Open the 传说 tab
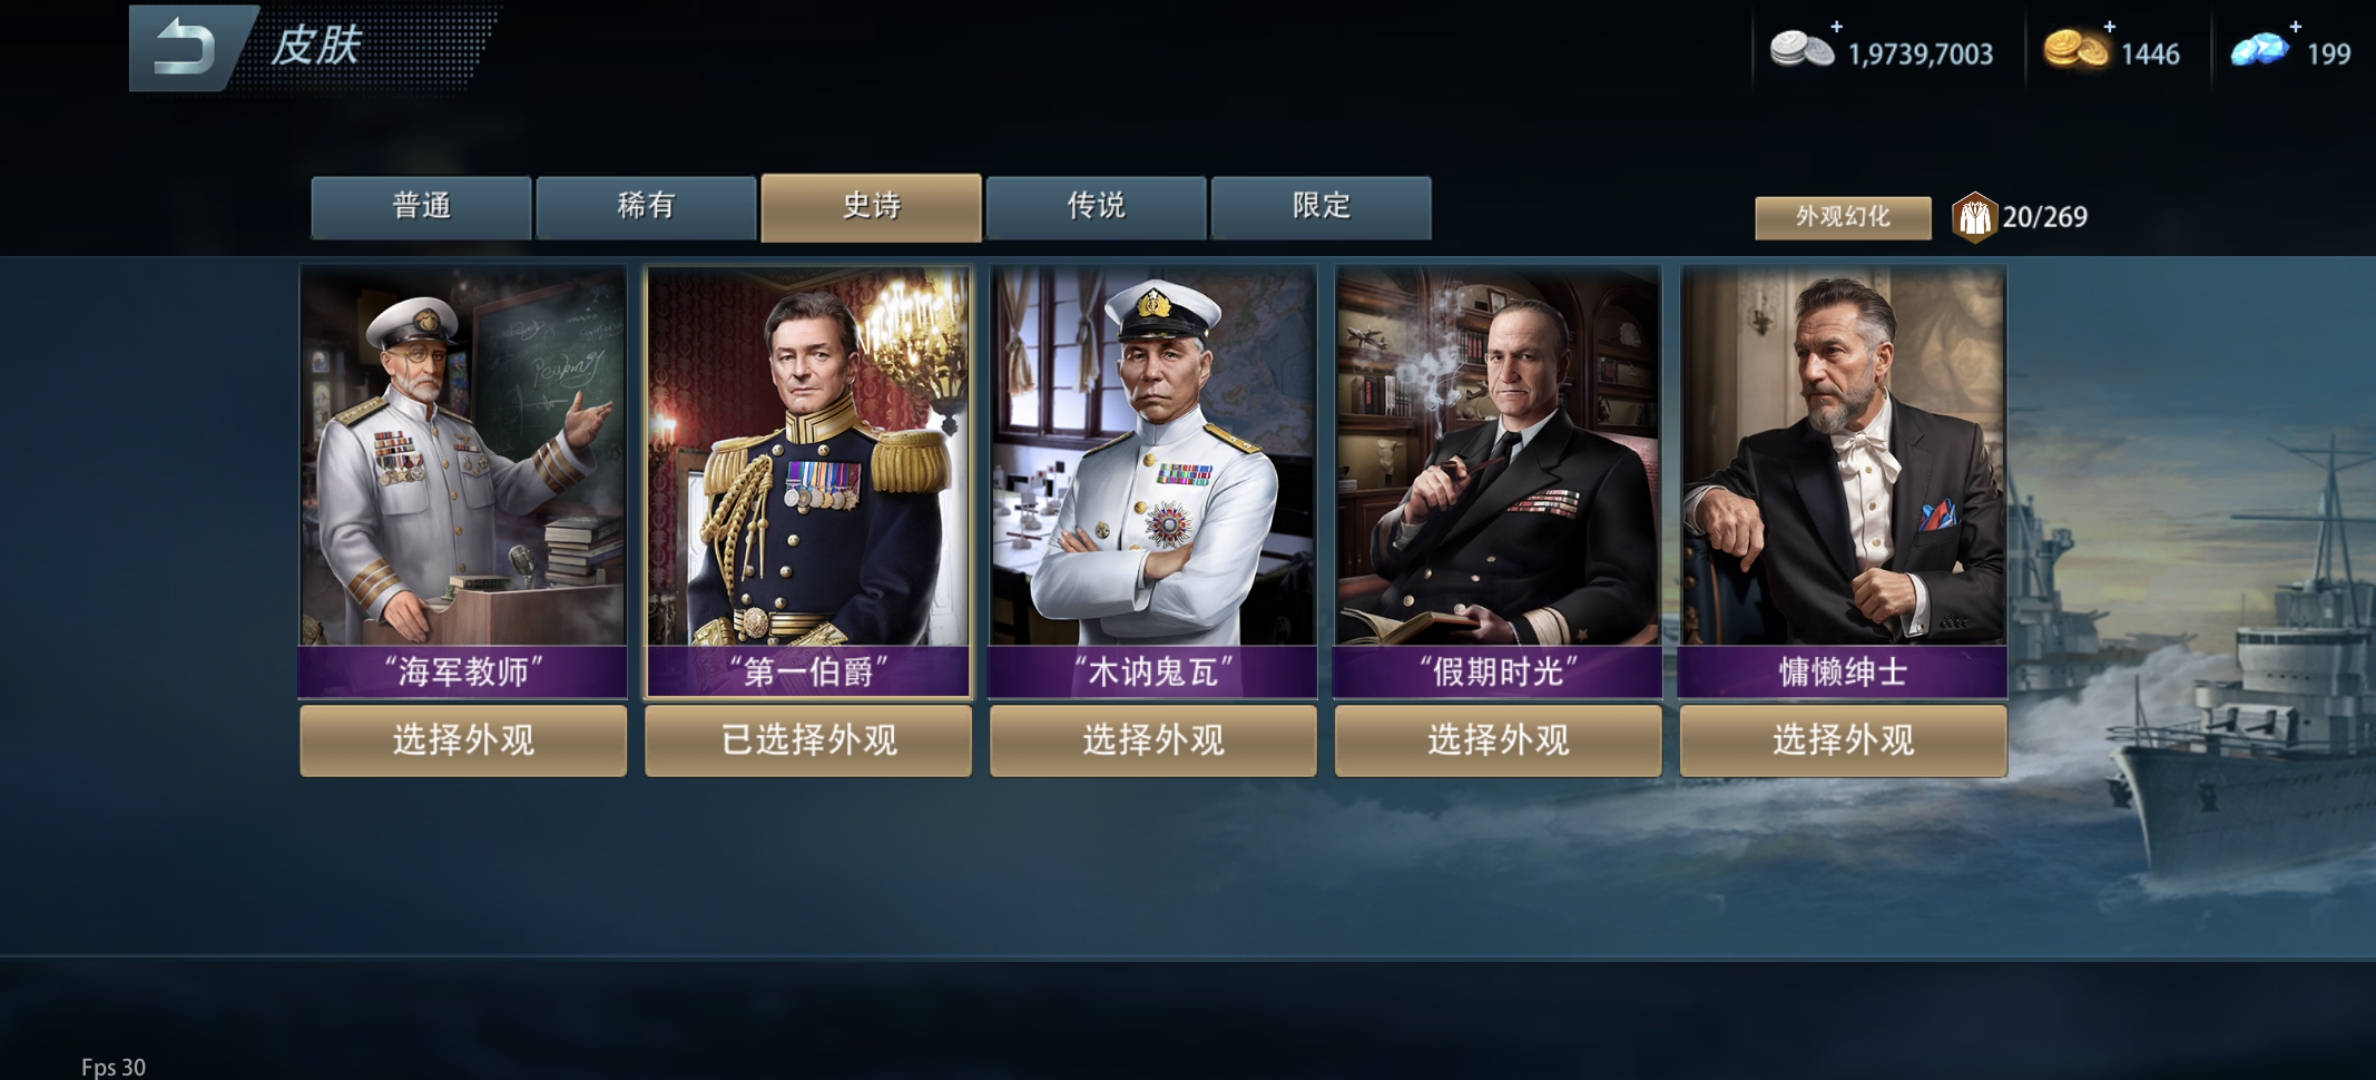 coord(1096,207)
